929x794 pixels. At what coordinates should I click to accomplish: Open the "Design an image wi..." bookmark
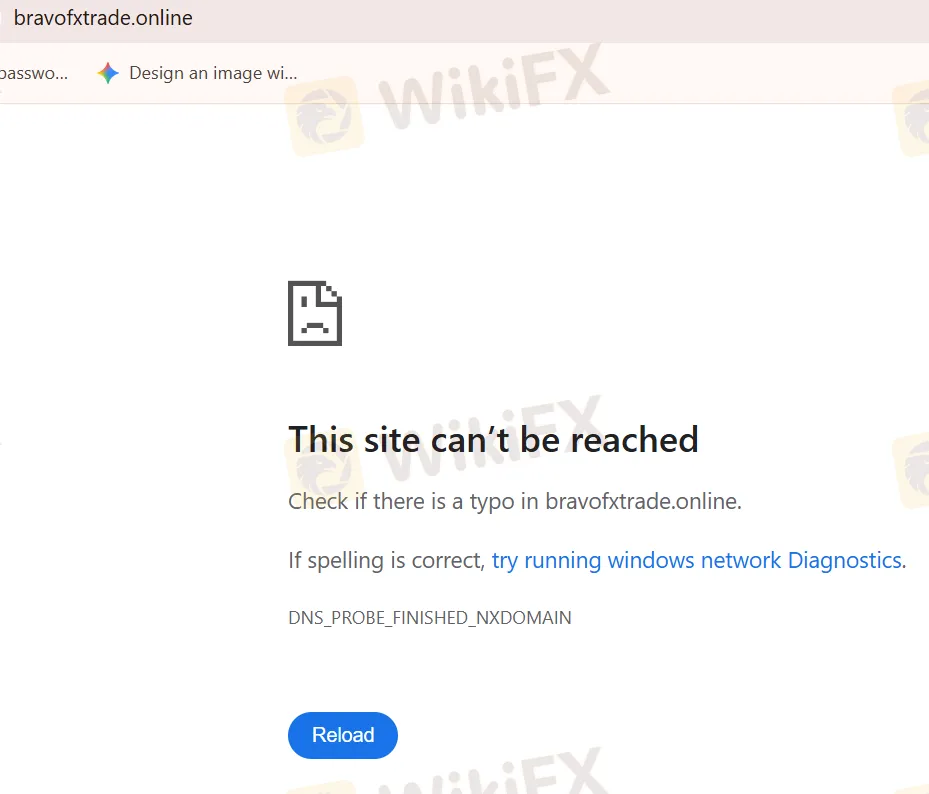213,73
